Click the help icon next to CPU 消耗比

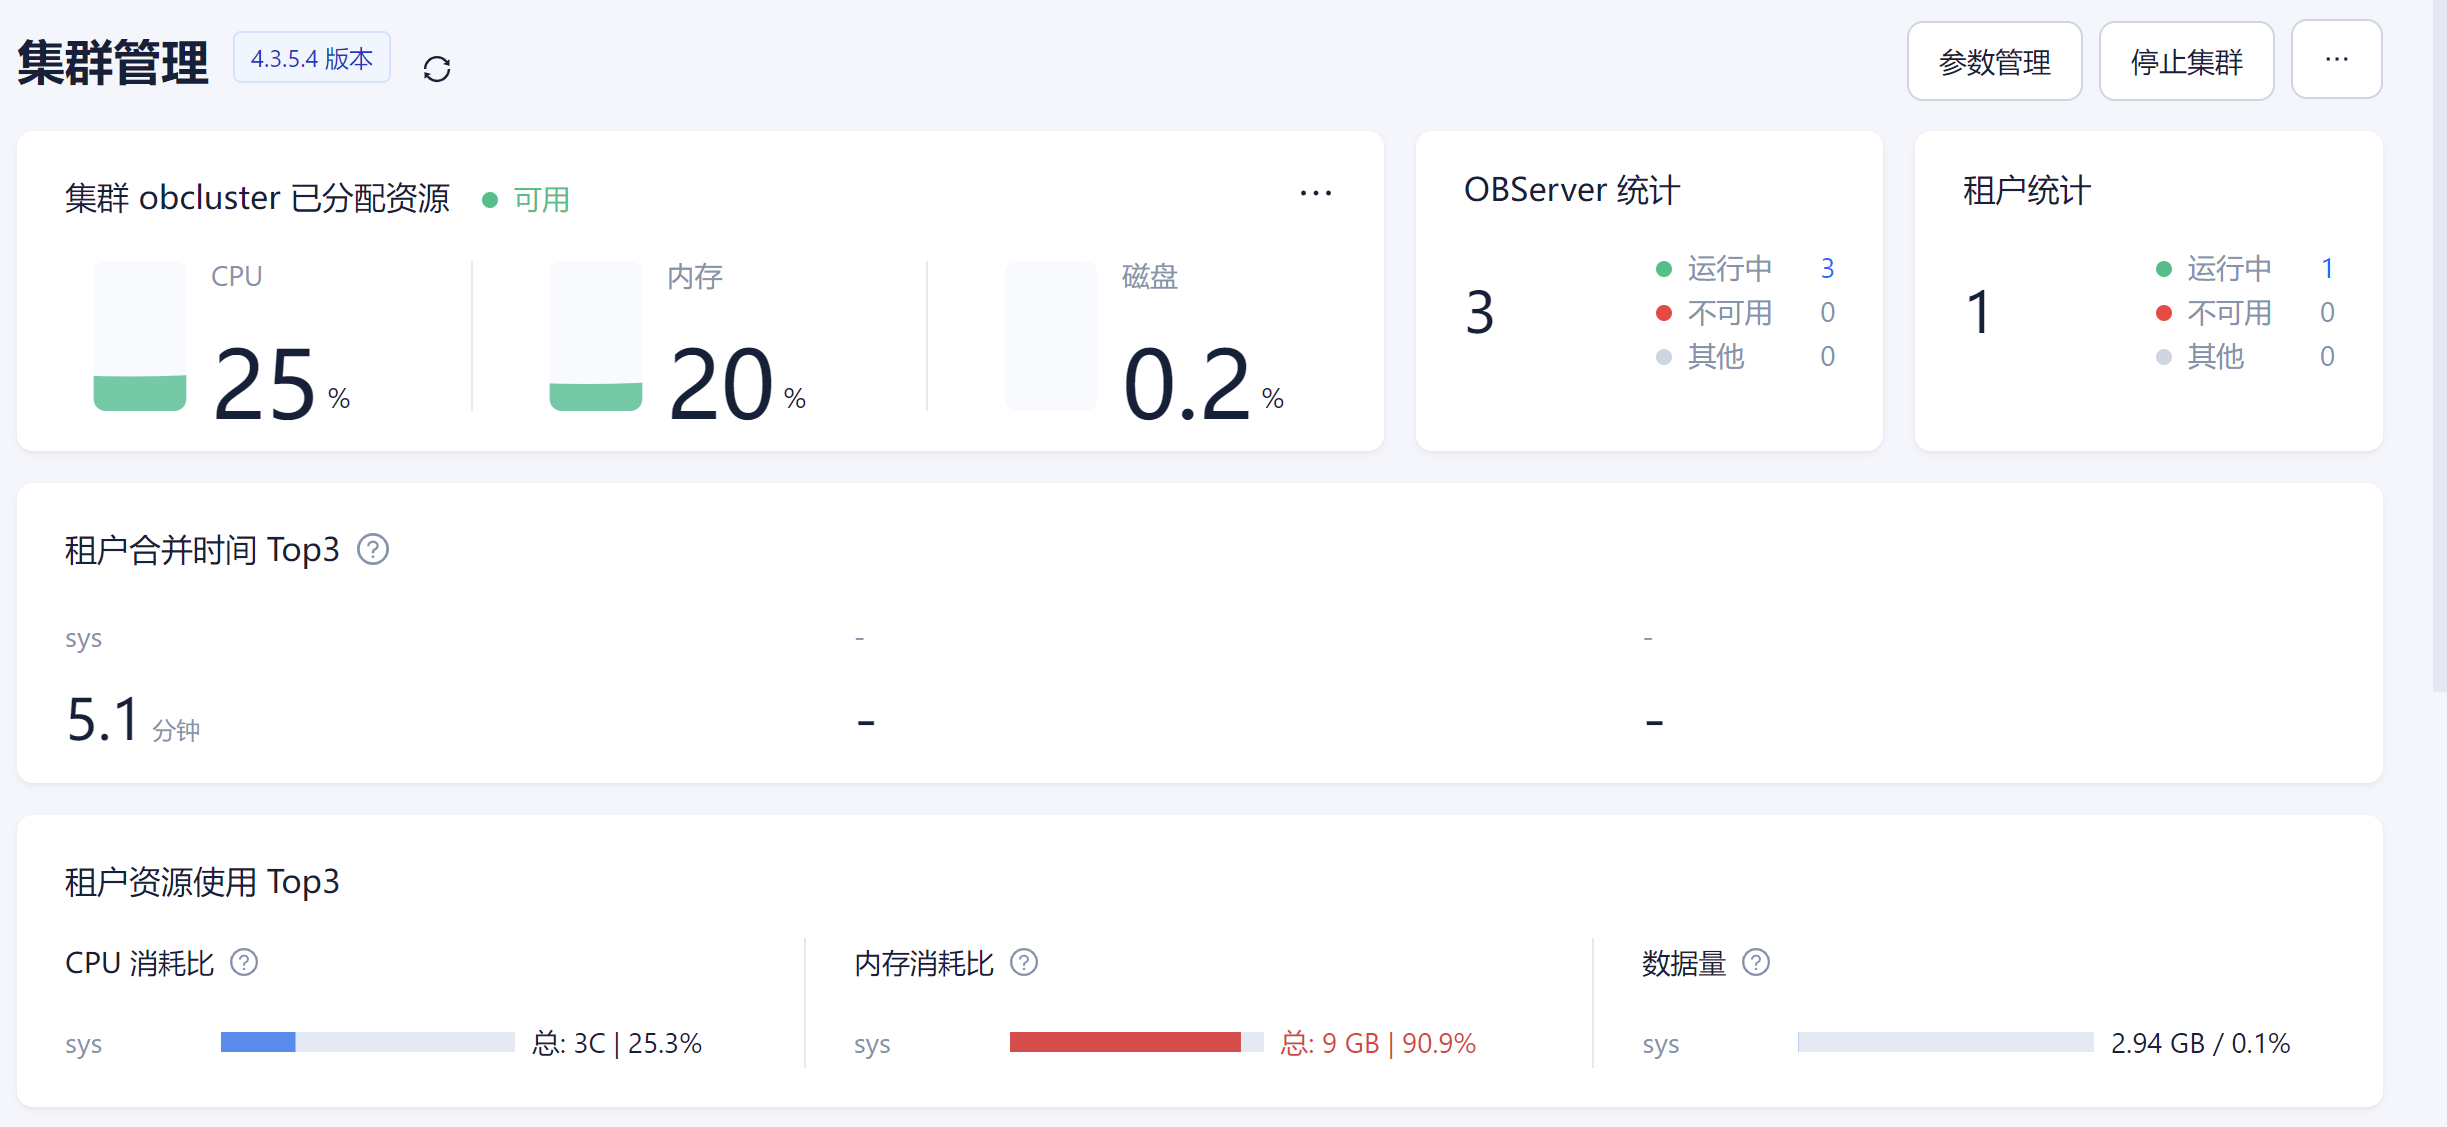point(244,962)
